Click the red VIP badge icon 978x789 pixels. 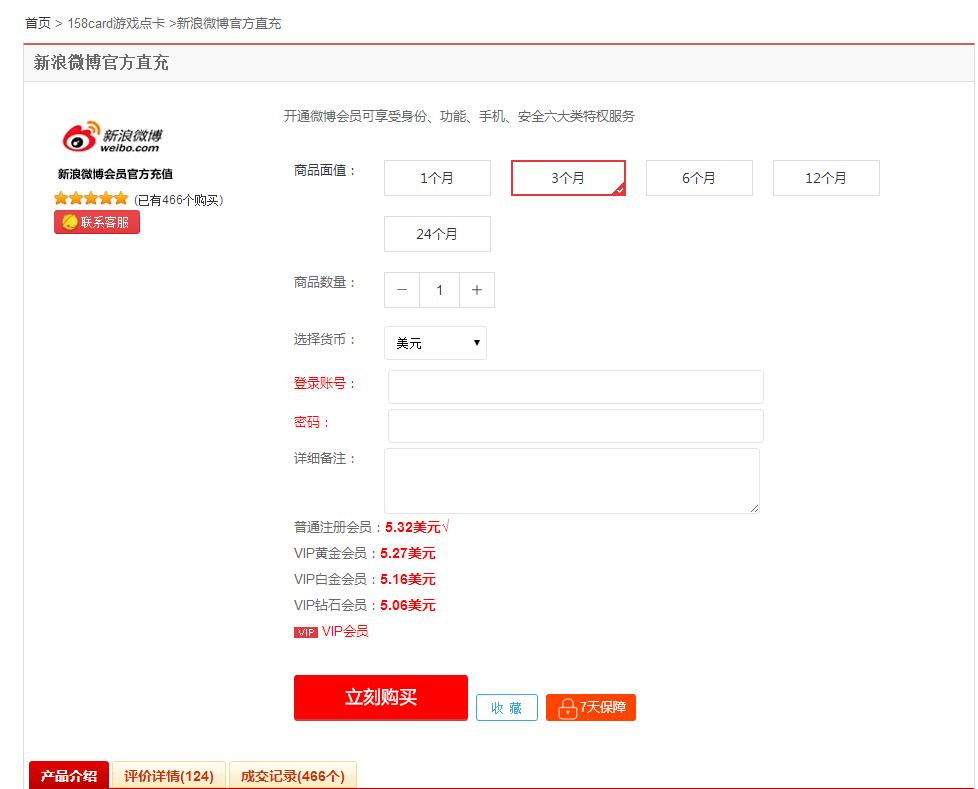pyautogui.click(x=306, y=632)
